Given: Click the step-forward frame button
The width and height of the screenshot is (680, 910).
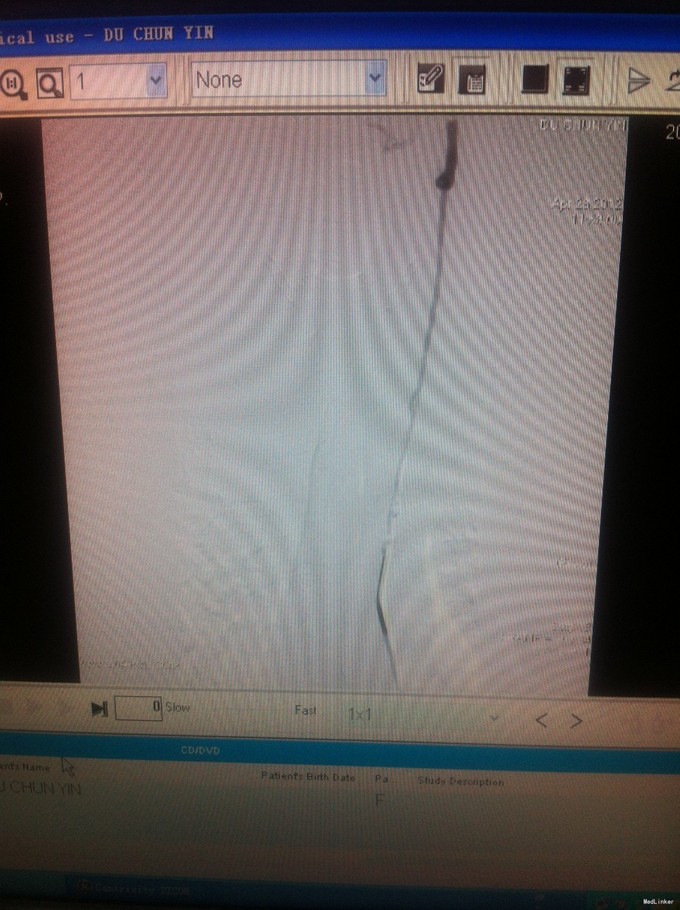Looking at the screenshot, I should coord(99,709).
